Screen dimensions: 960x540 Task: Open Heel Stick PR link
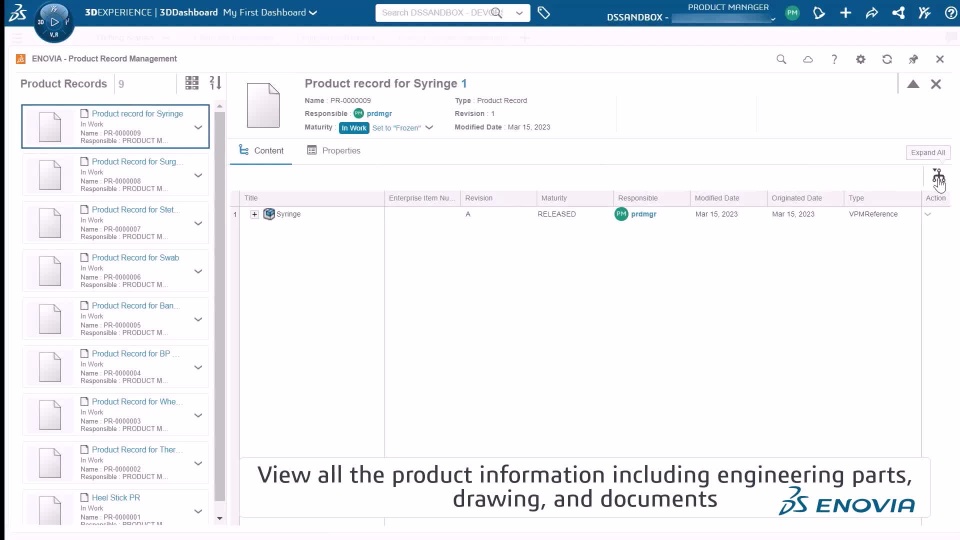pyautogui.click(x=116, y=498)
